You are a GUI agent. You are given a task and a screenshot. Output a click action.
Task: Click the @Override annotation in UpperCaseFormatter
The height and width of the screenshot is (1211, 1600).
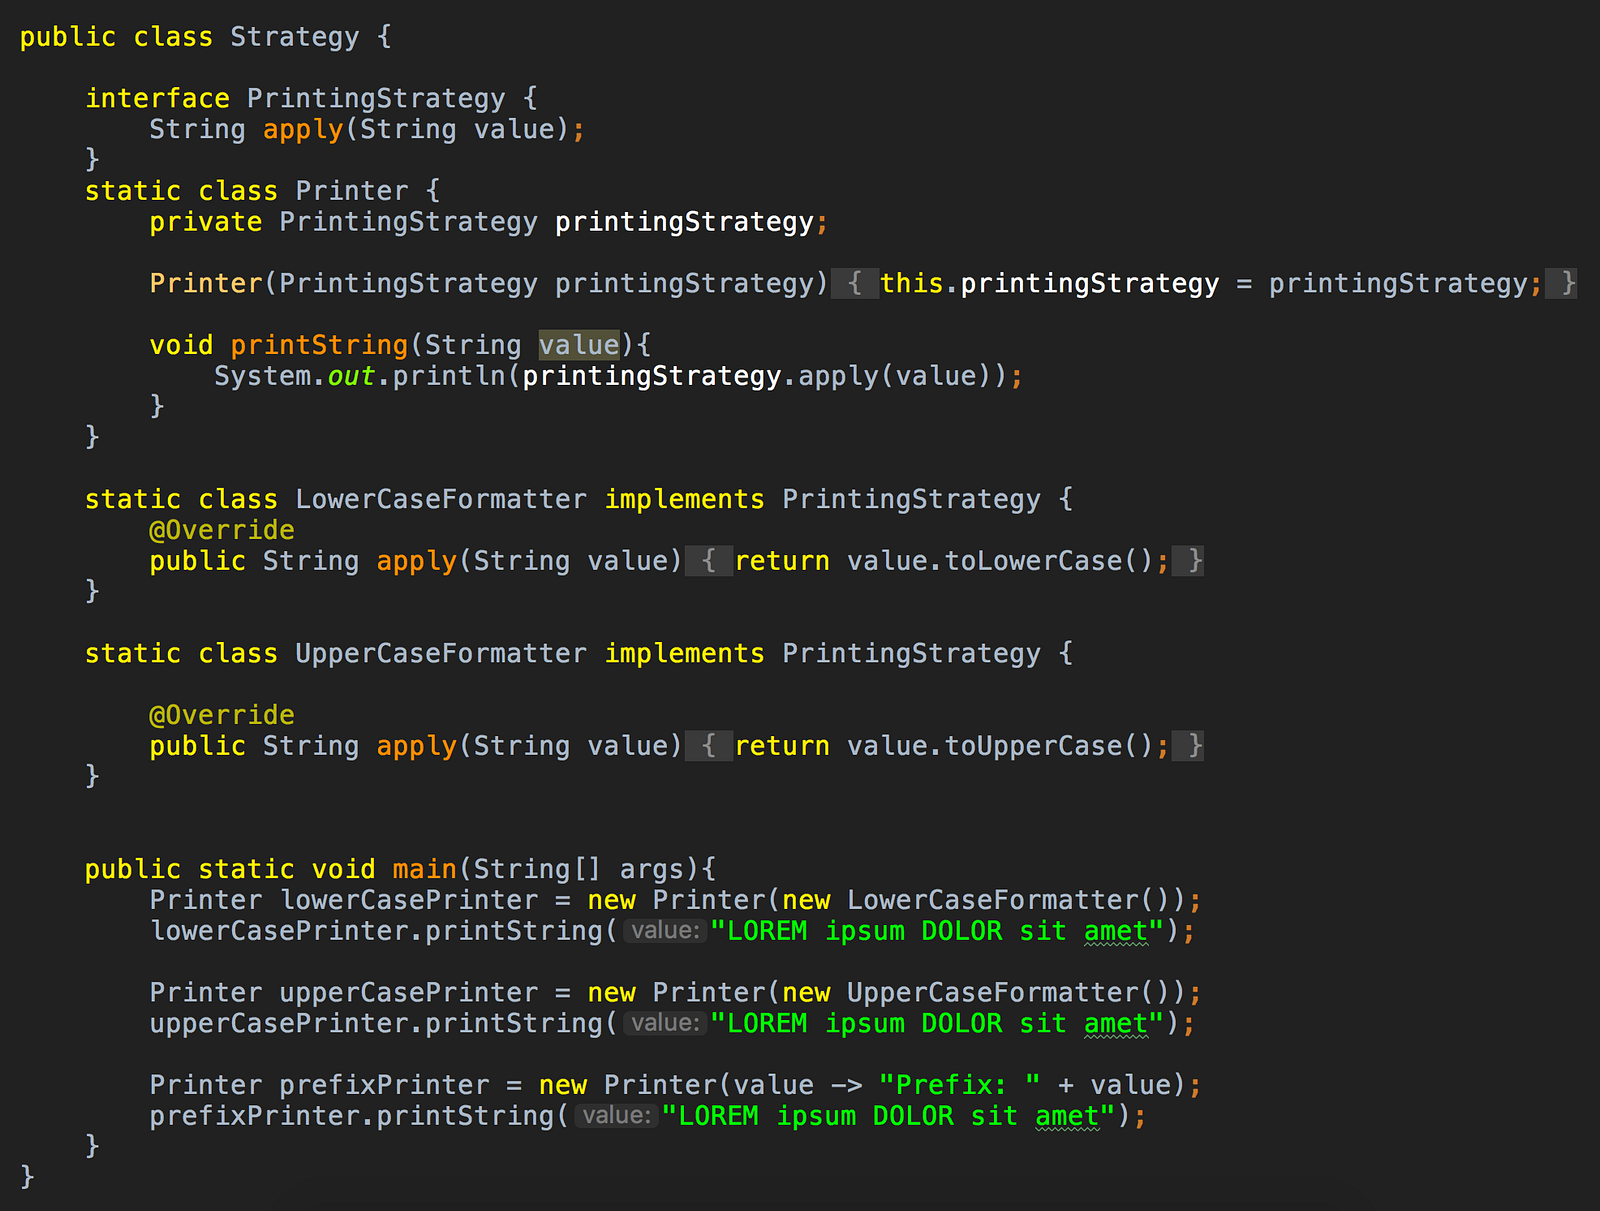pyautogui.click(x=222, y=715)
